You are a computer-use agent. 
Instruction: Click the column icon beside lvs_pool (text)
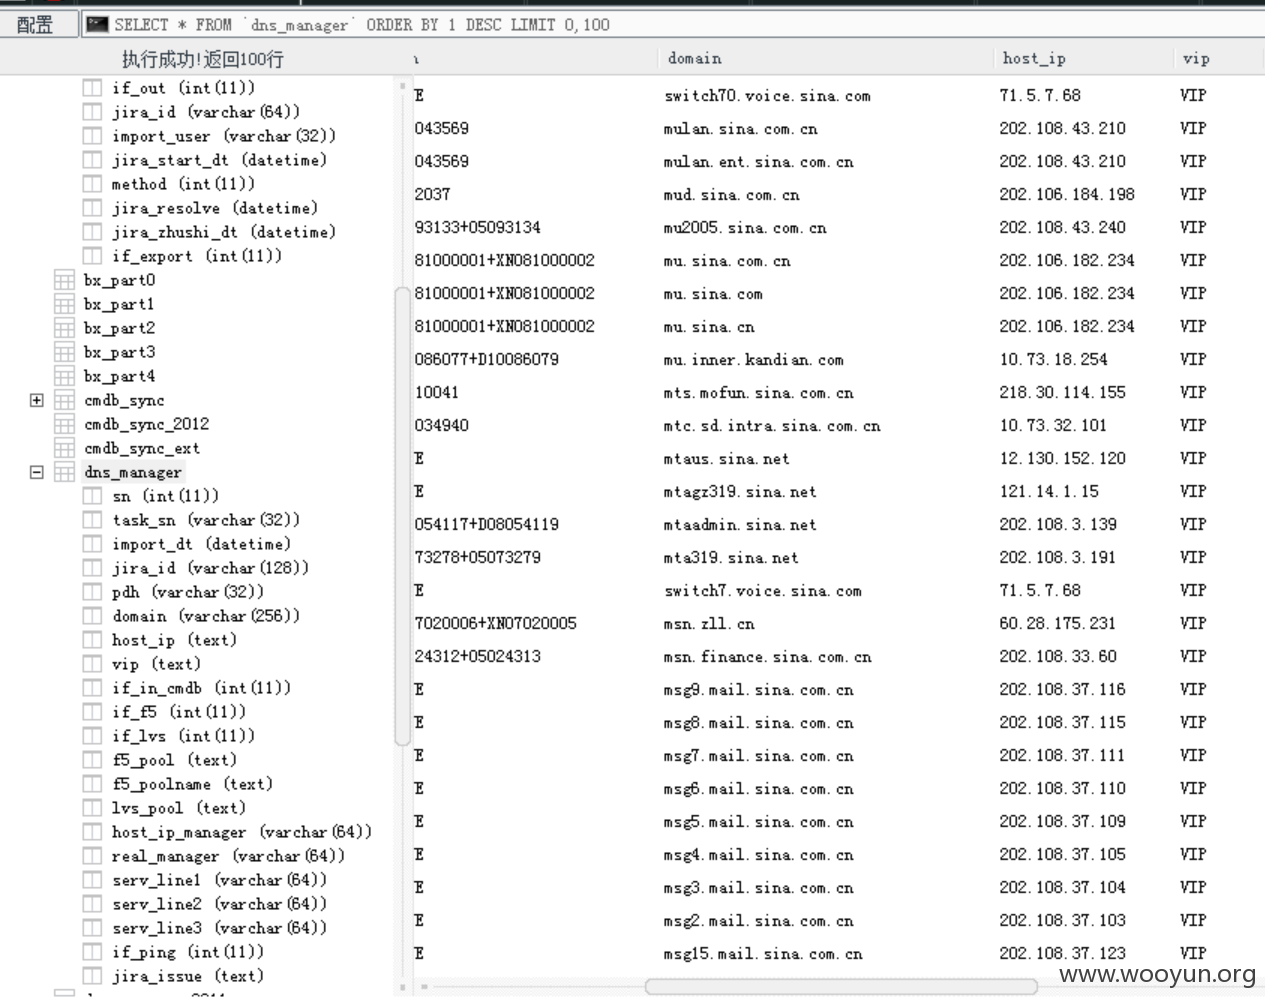pyautogui.click(x=92, y=808)
